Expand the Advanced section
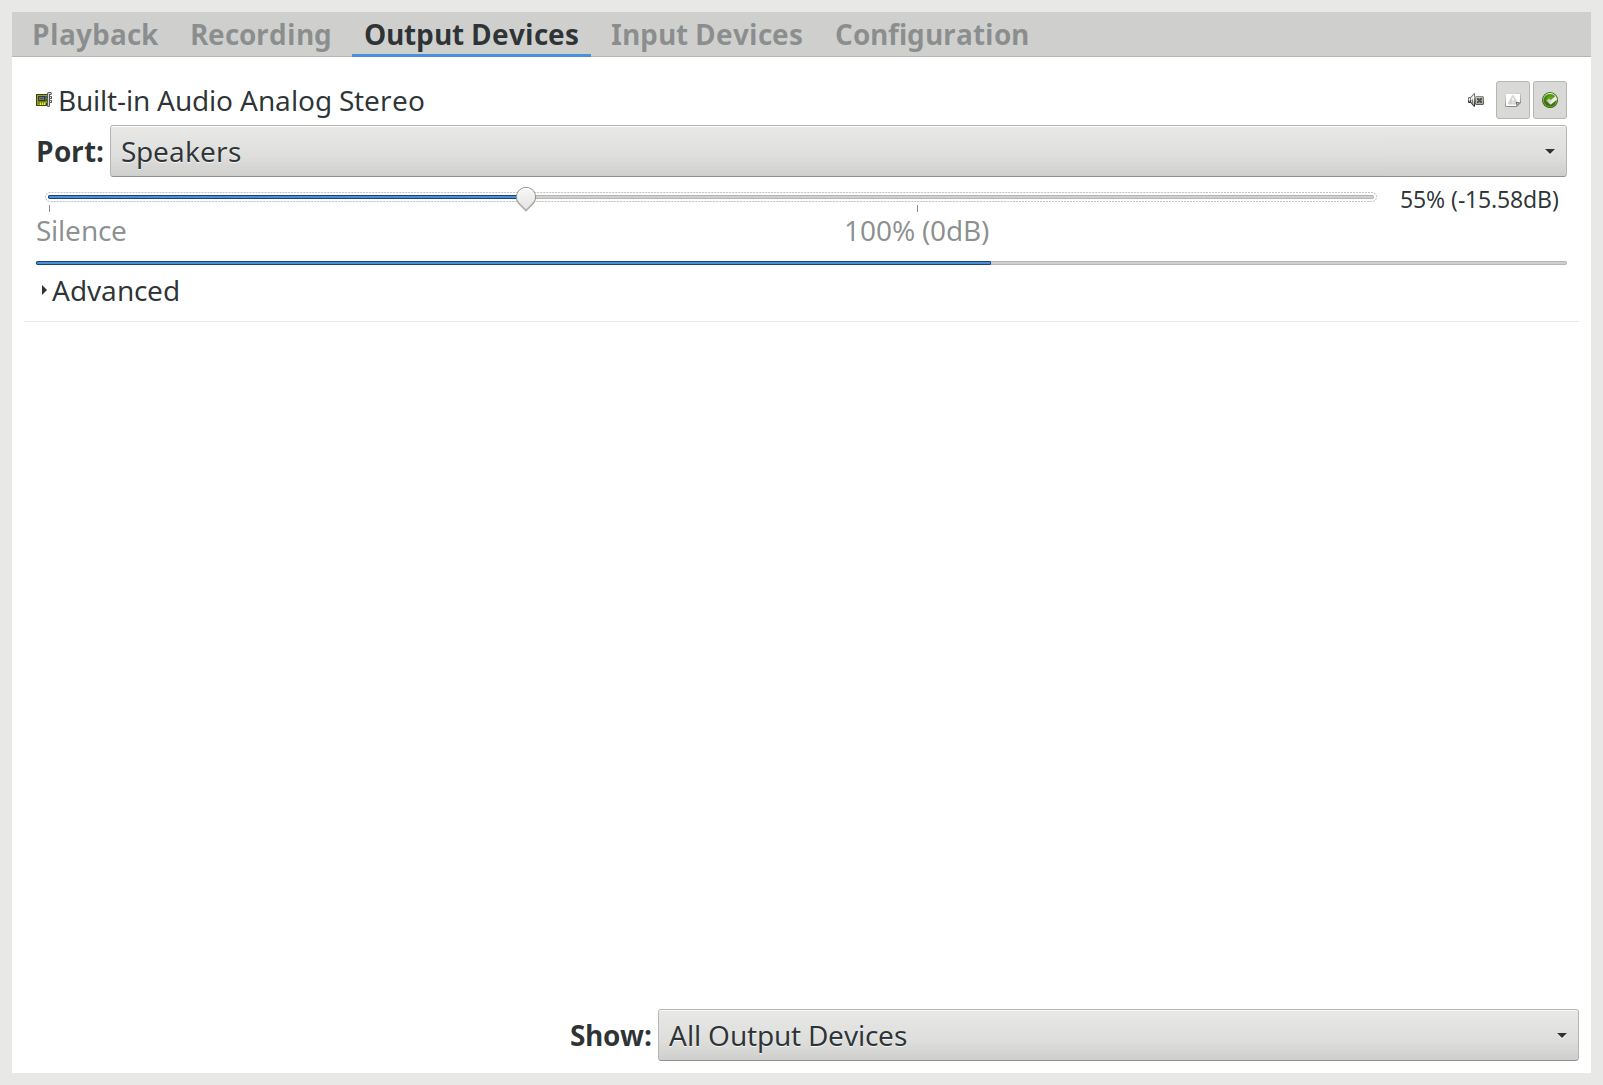Image resolution: width=1603 pixels, height=1085 pixels. pos(110,291)
